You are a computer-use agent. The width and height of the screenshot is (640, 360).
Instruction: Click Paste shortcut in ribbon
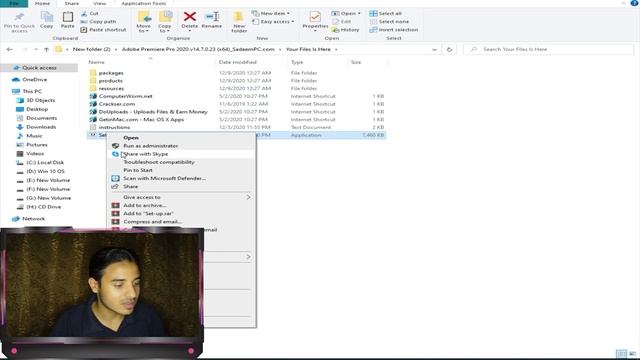[x=103, y=30]
